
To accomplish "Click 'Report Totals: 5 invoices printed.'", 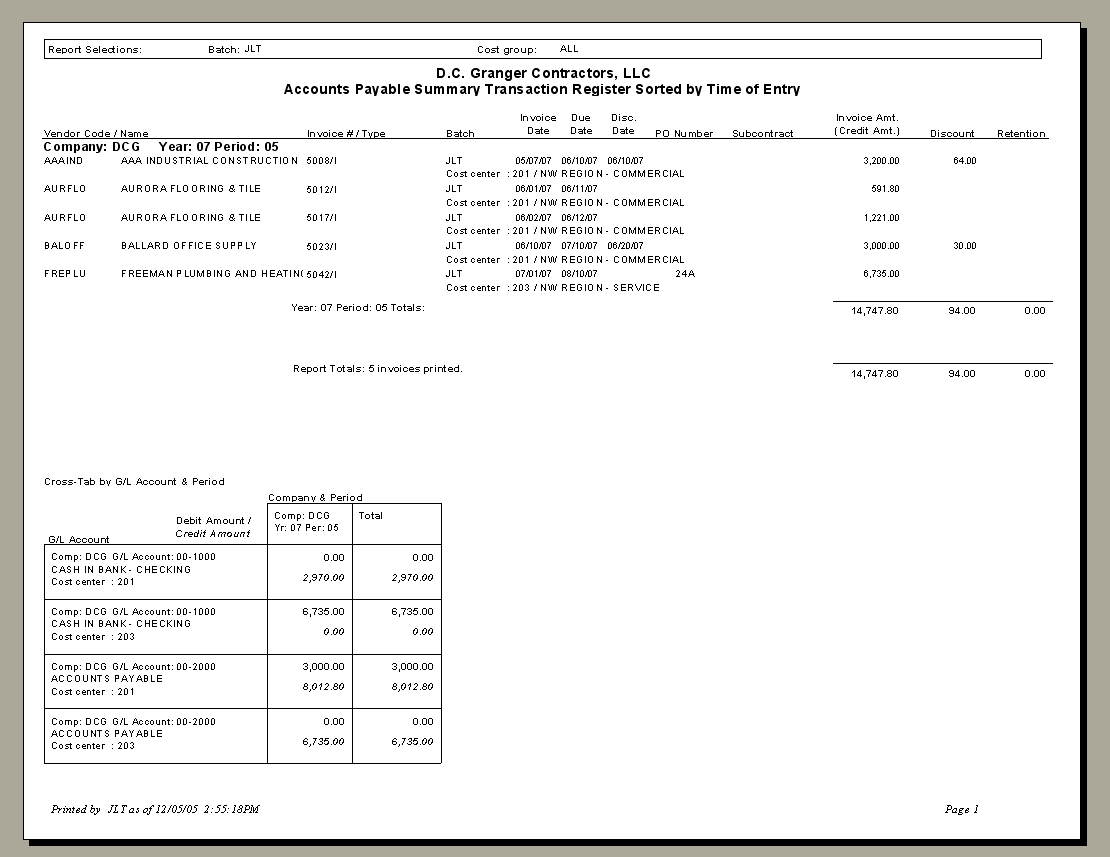I will [378, 369].
